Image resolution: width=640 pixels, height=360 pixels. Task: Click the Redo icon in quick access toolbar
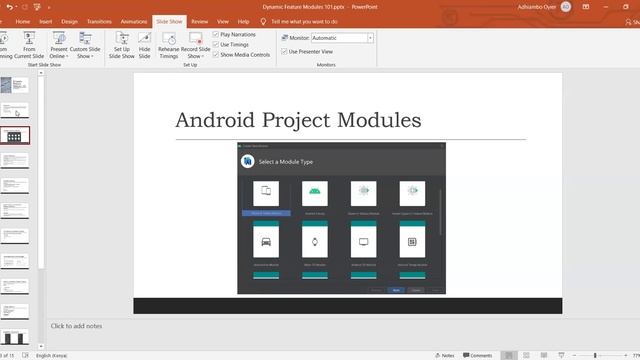25,7
